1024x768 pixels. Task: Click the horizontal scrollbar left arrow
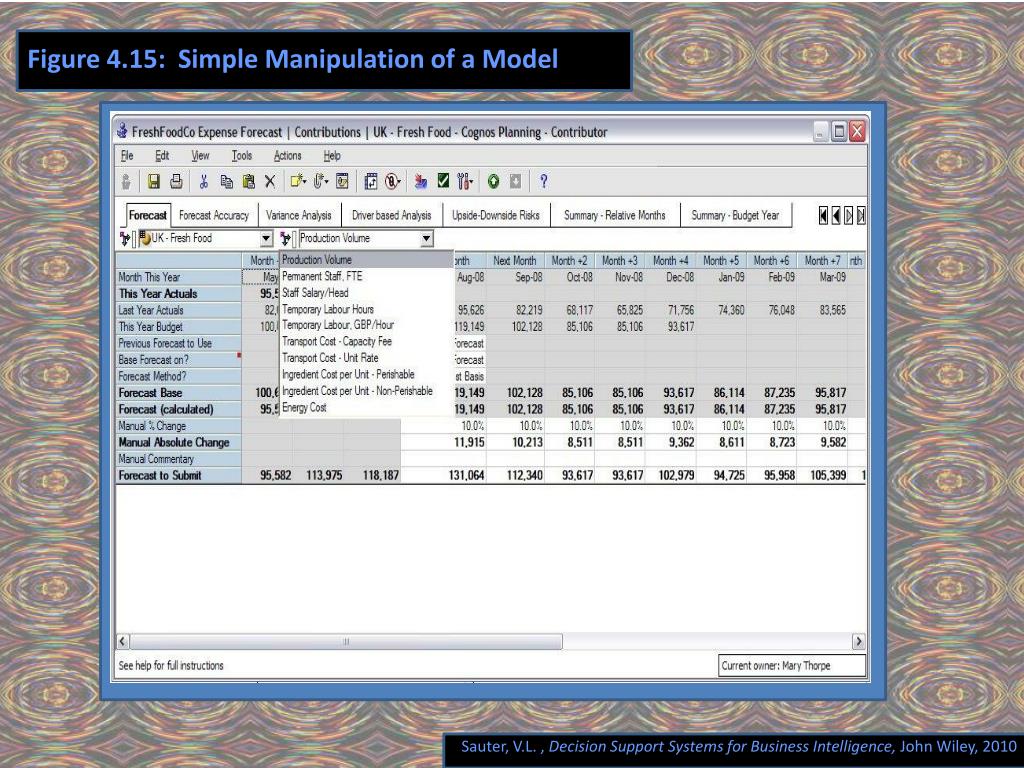click(123, 641)
